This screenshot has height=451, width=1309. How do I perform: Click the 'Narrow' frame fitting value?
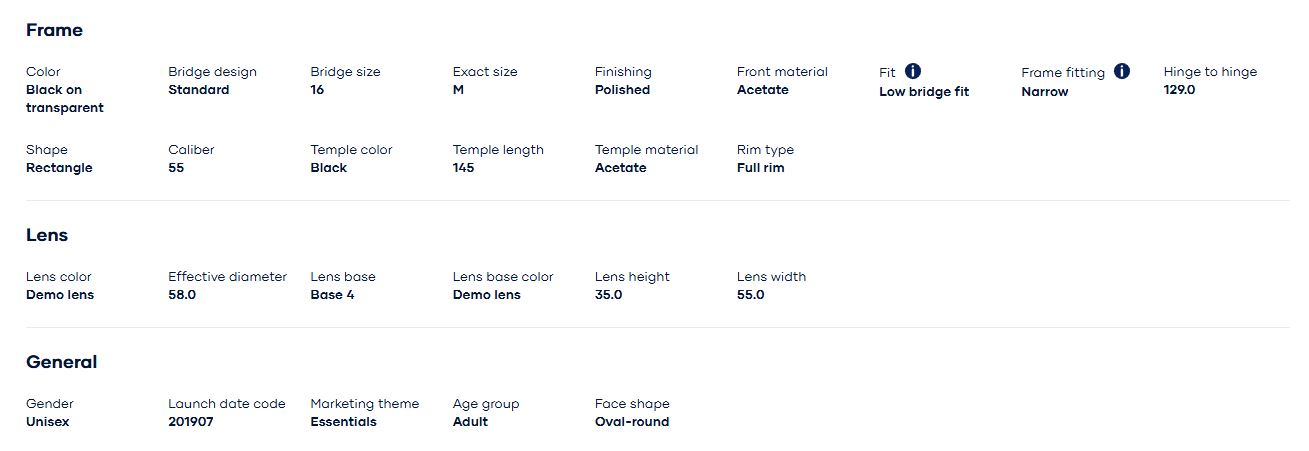[x=1044, y=92]
